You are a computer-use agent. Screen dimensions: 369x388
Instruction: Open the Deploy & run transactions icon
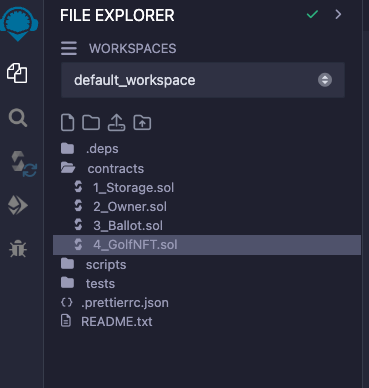pyautogui.click(x=18, y=205)
